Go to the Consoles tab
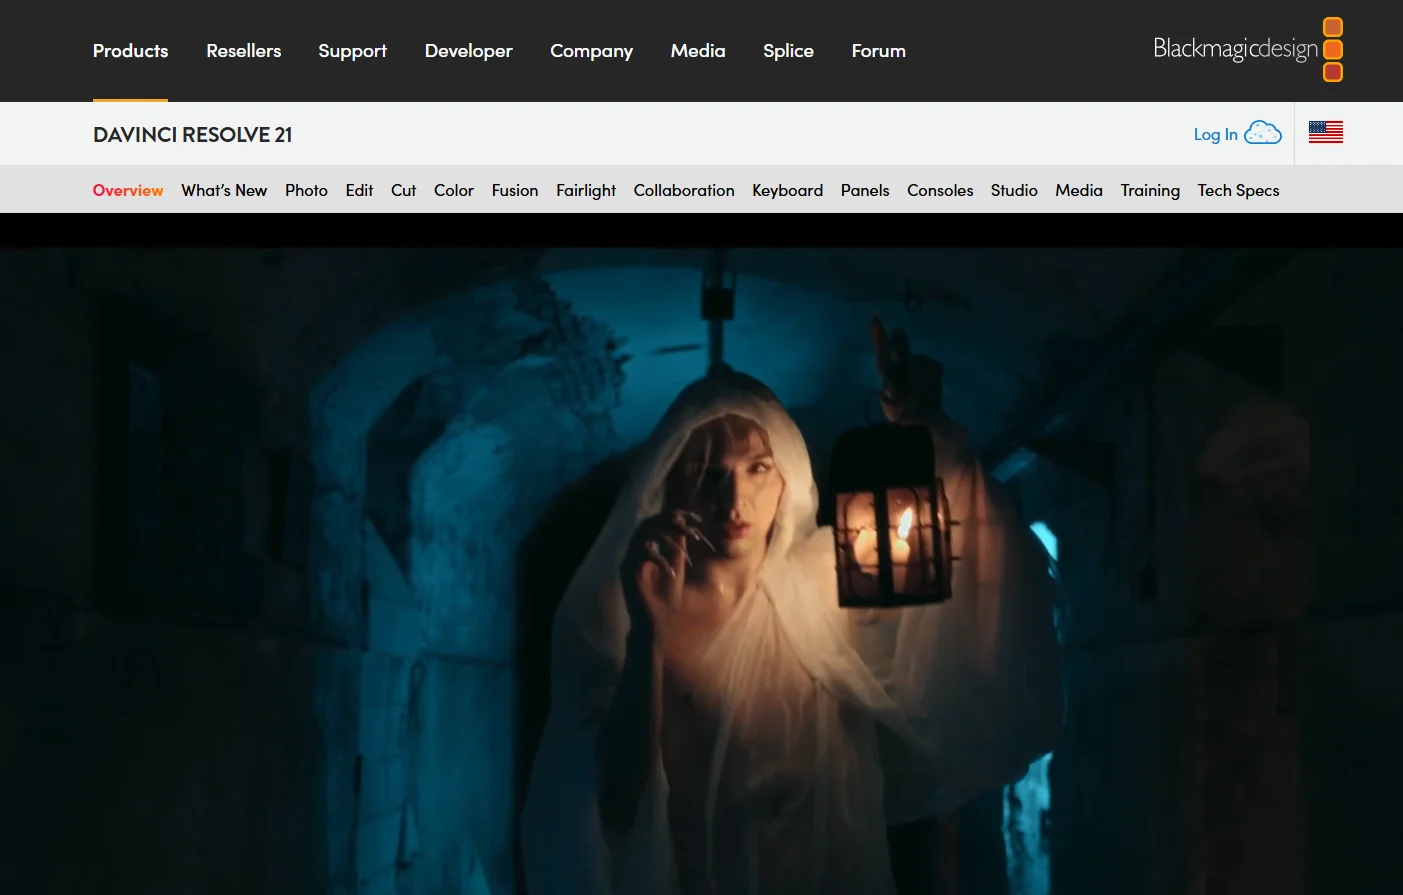The image size is (1403, 895). 940,190
